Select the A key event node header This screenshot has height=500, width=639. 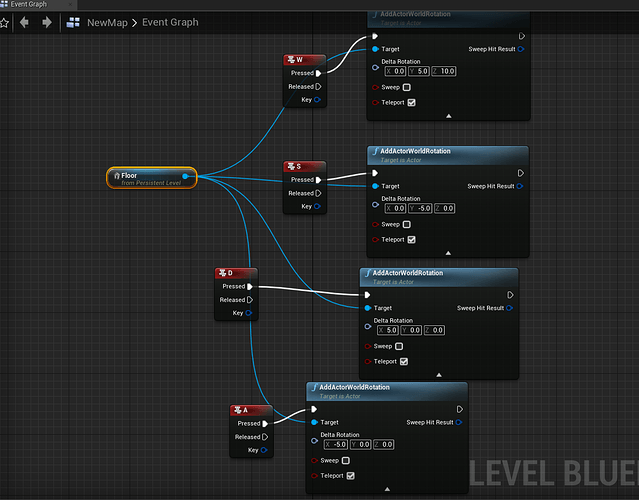251,410
